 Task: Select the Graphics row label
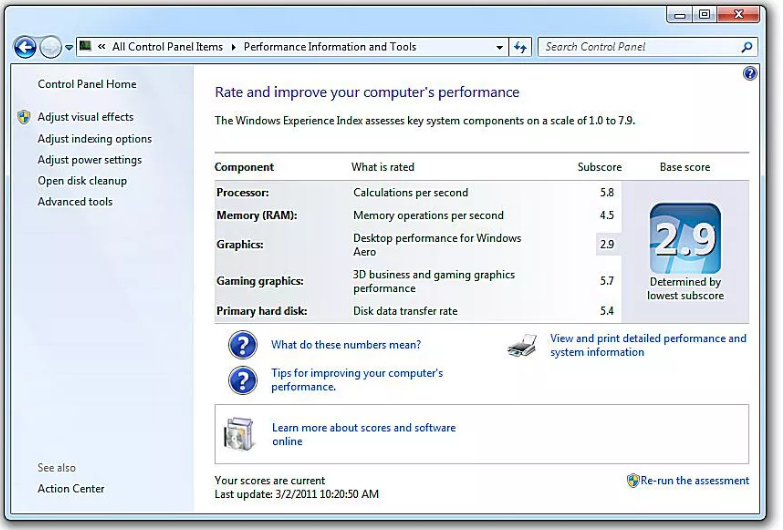(x=240, y=245)
